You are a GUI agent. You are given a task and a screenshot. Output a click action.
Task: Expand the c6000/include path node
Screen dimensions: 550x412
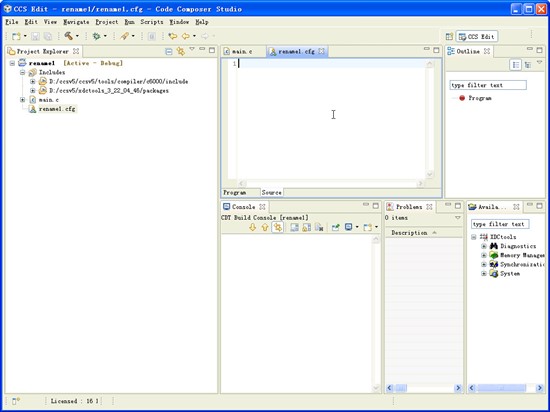click(33, 82)
